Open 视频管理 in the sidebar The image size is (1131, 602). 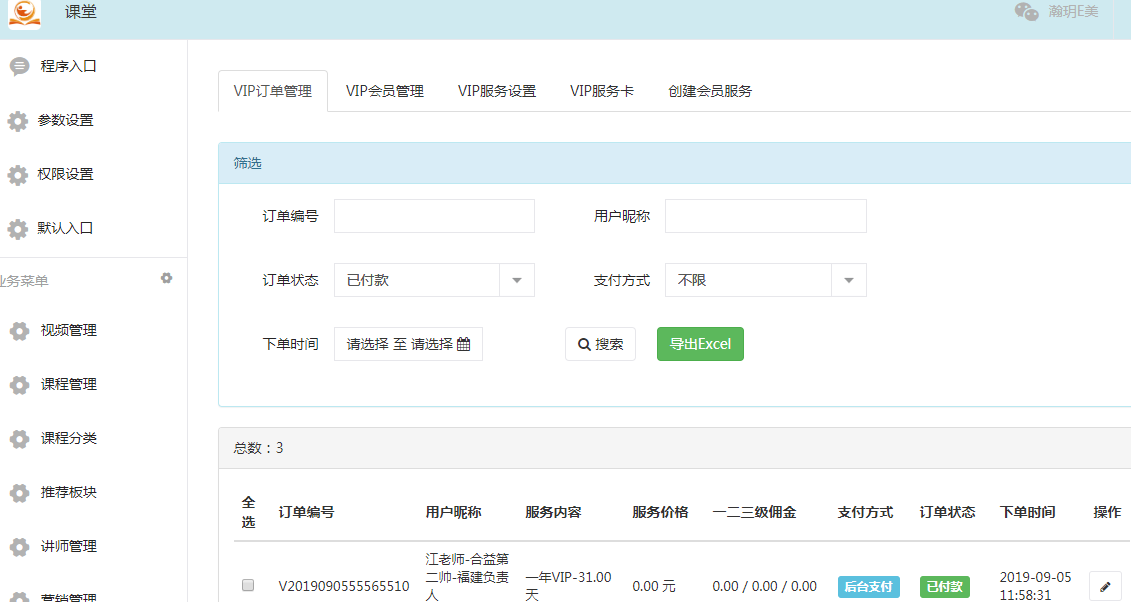tap(68, 331)
